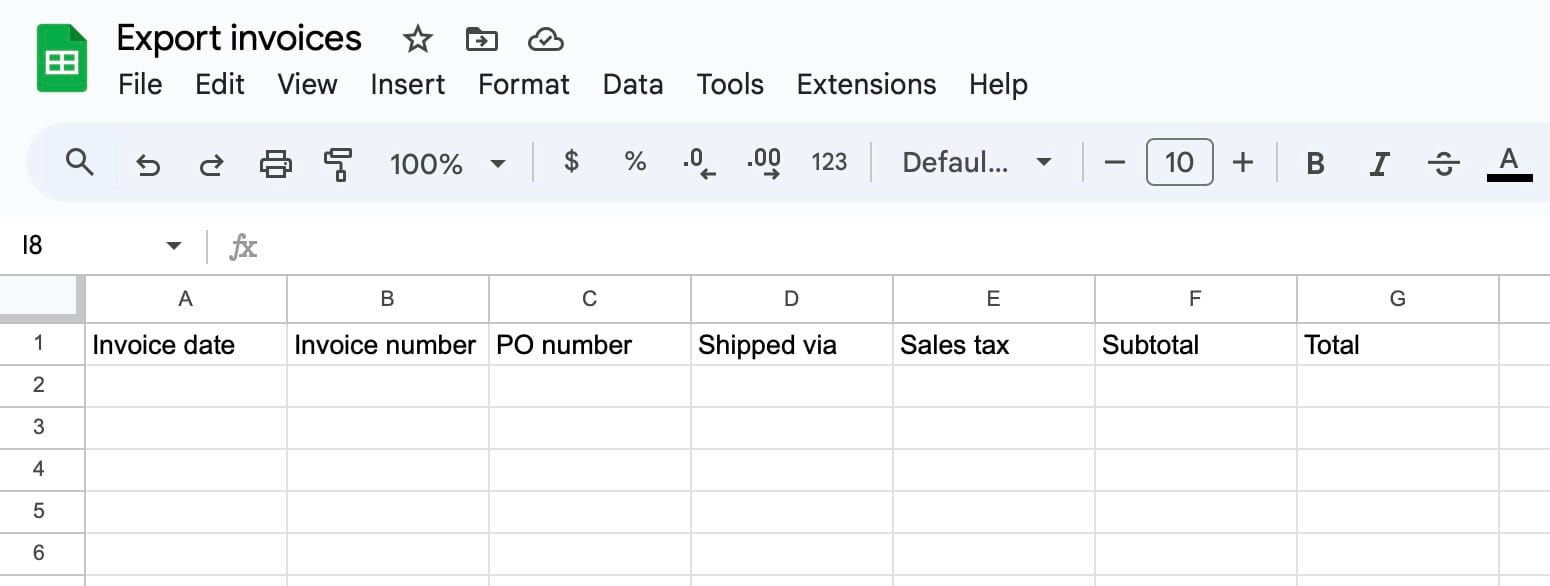Click the undo arrow icon

(148, 163)
